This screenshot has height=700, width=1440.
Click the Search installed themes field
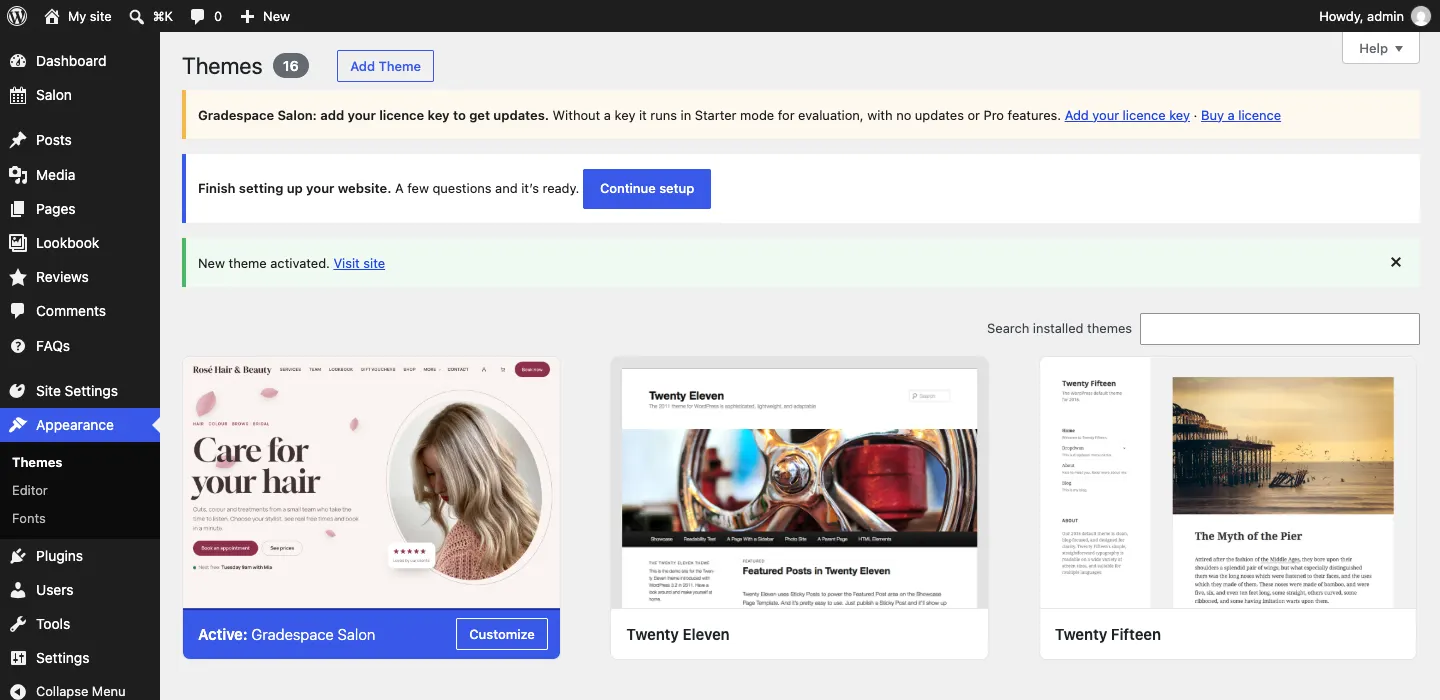[x=1280, y=329]
